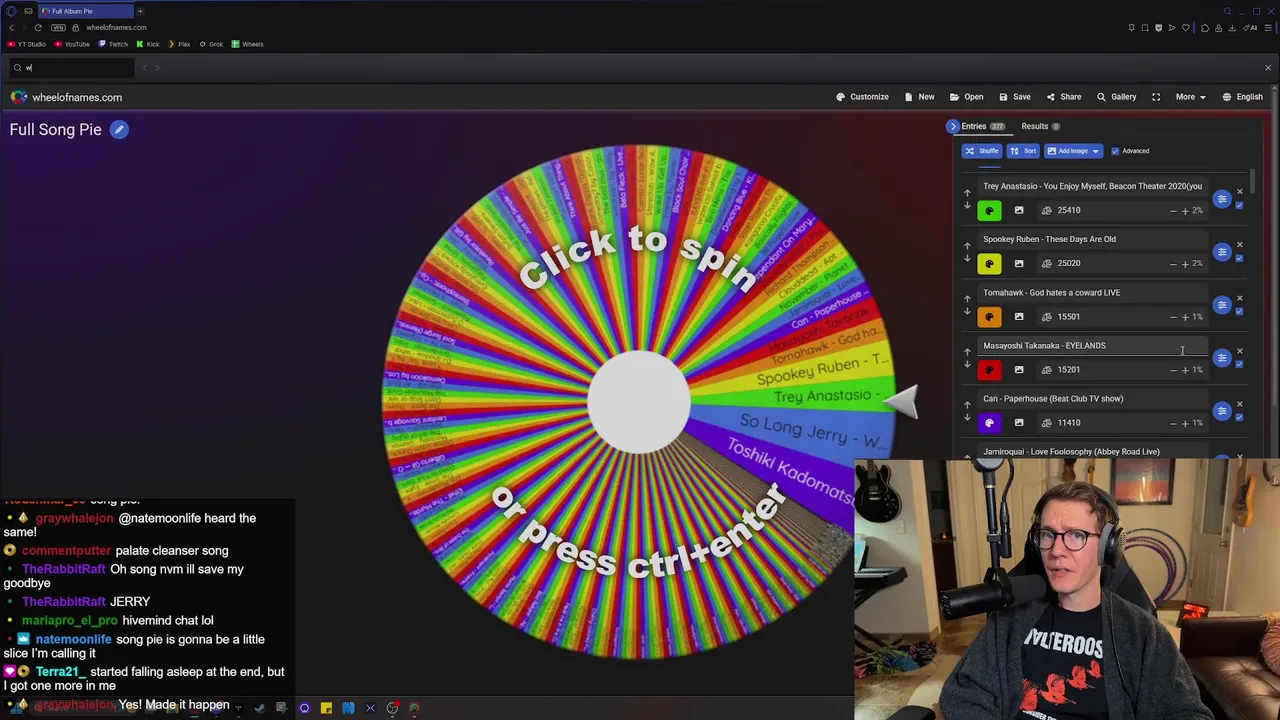
Task: Share the wheel
Action: (1063, 97)
